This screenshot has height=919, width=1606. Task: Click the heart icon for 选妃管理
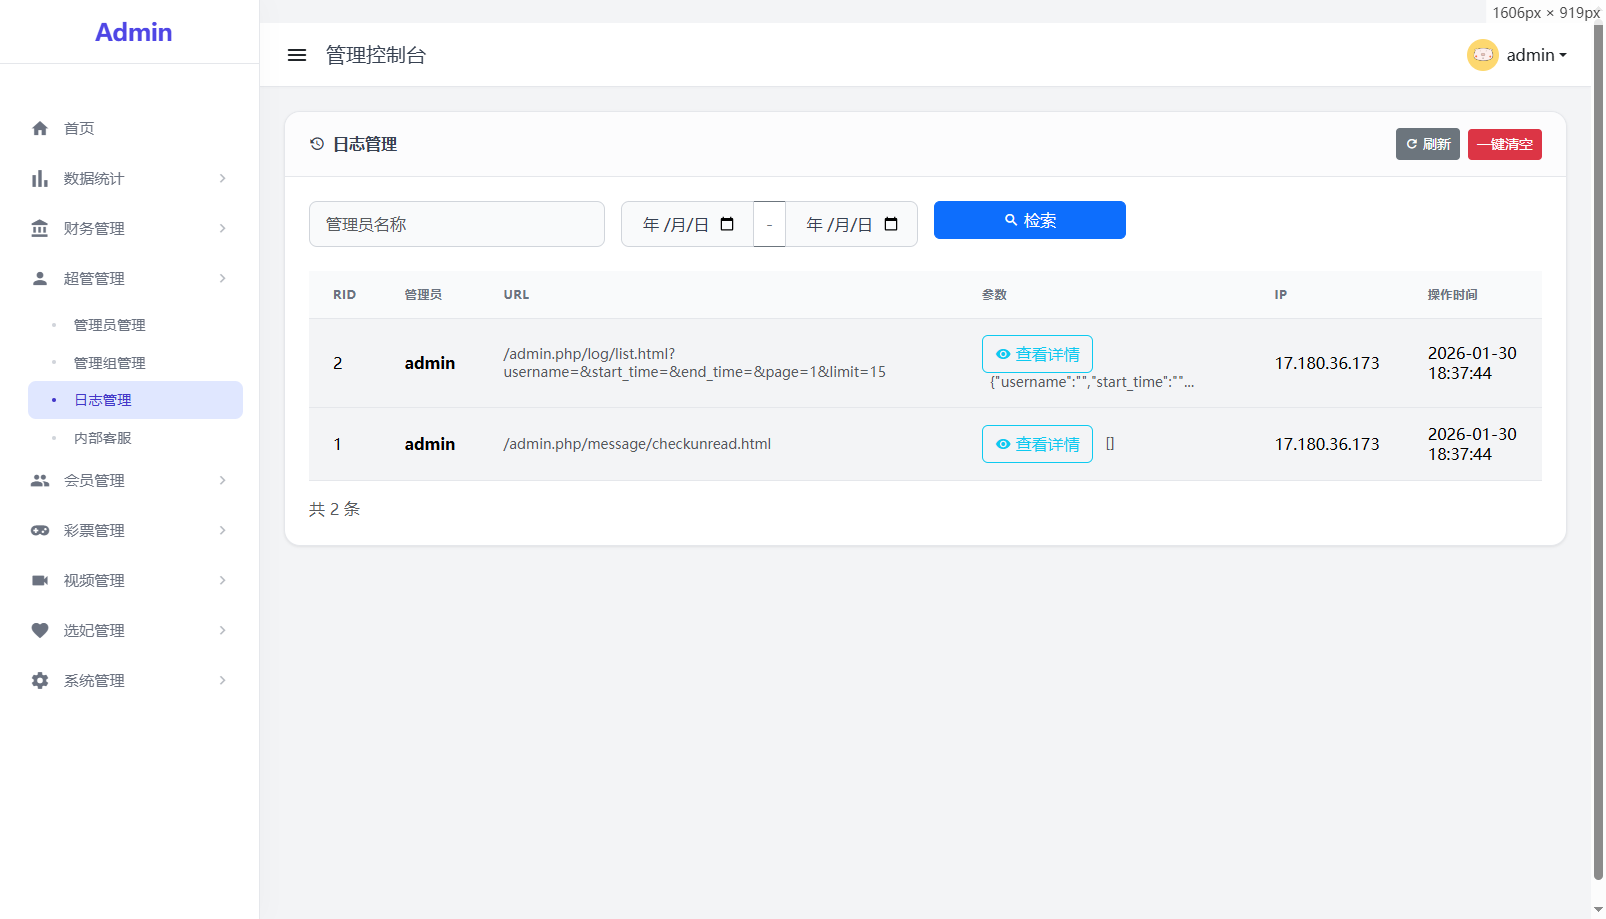pos(40,630)
